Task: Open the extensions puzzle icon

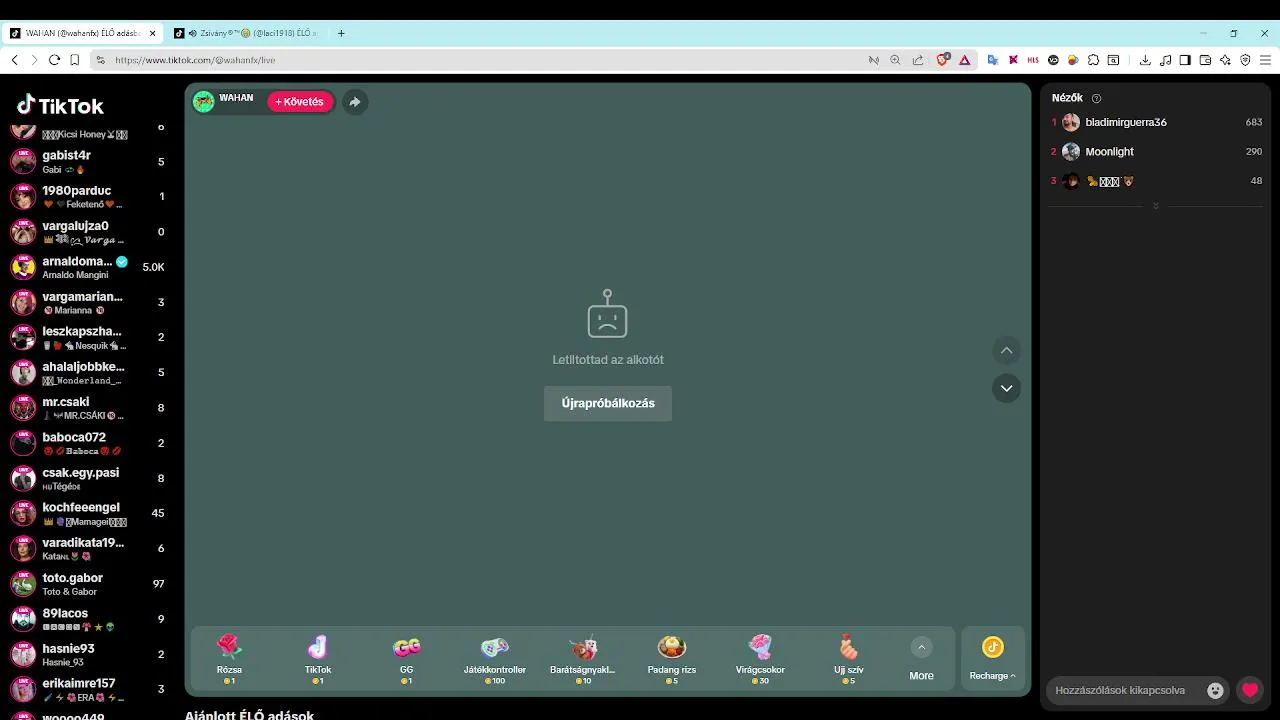Action: pyautogui.click(x=1093, y=60)
